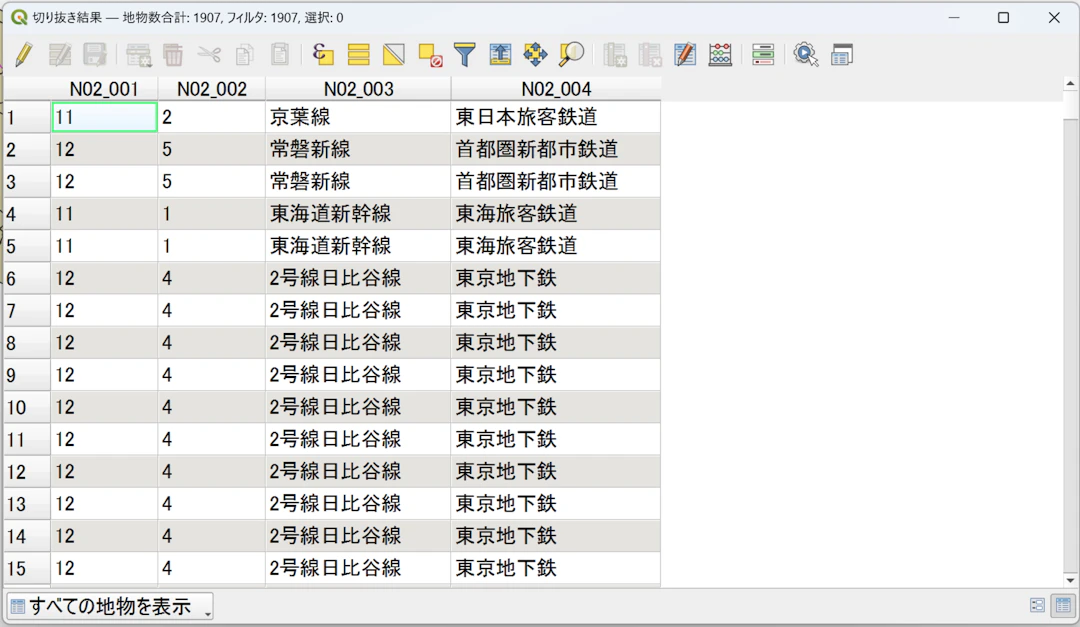Click the scroll up arrow of the table

pos(1070,84)
